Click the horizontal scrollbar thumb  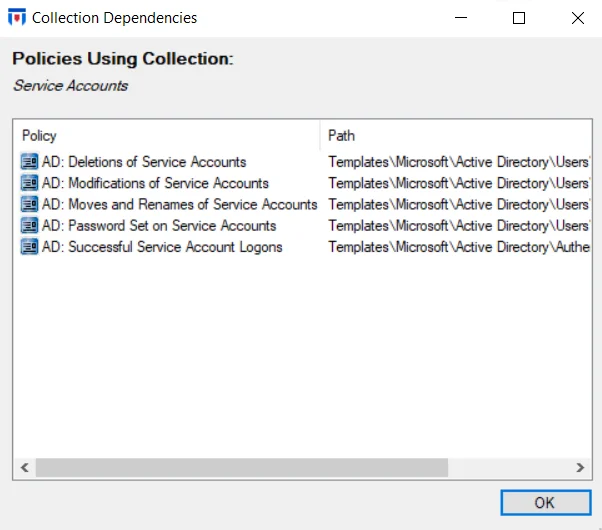click(x=242, y=467)
